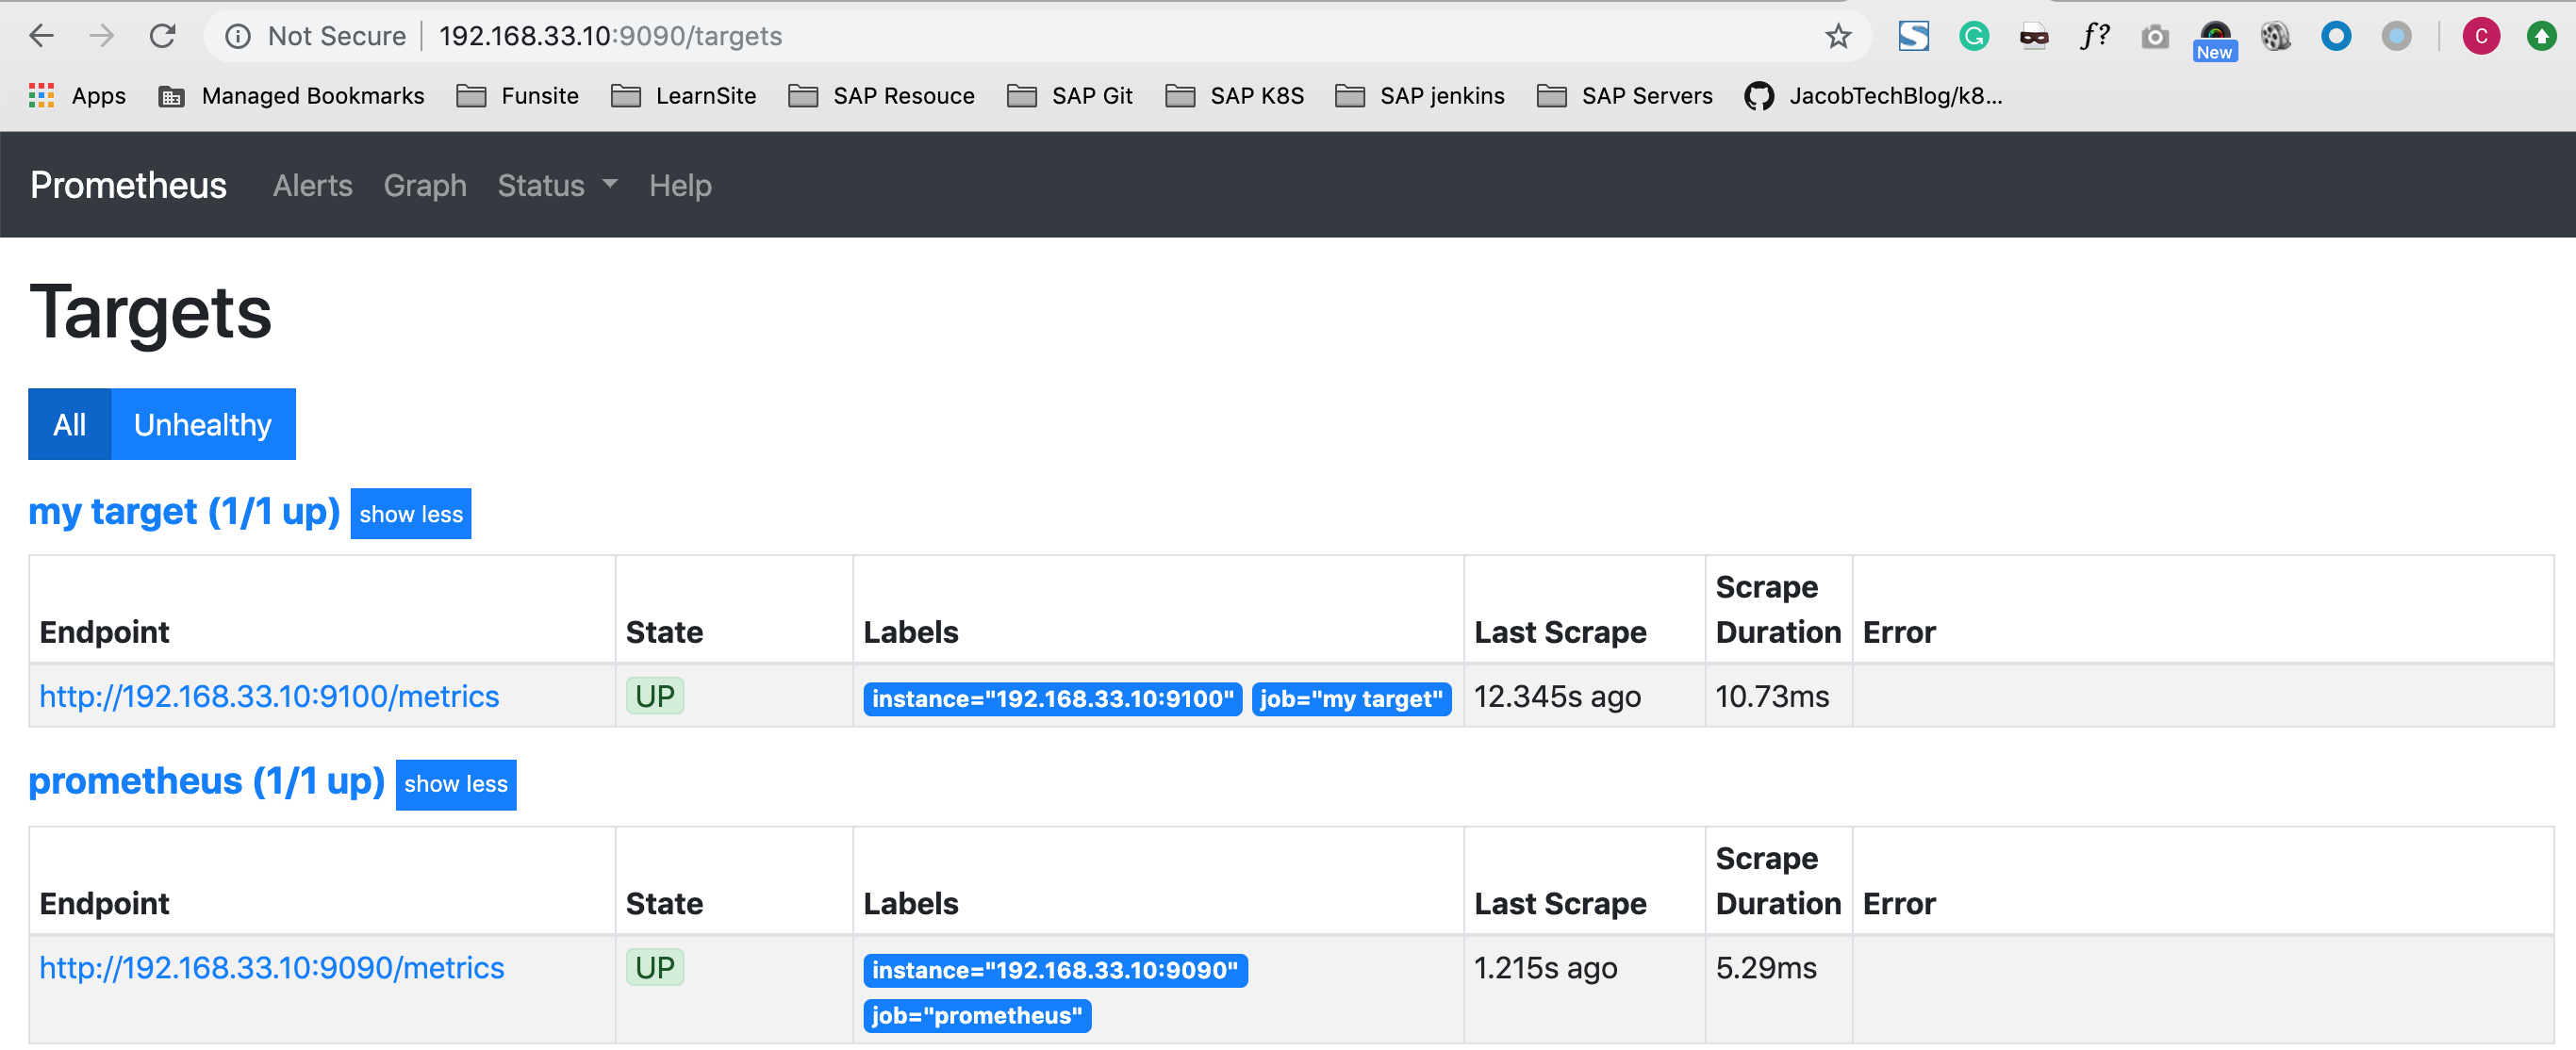Open the SAP Servers bookmark folder
Viewport: 2576px width, 1050px height.
click(1625, 96)
